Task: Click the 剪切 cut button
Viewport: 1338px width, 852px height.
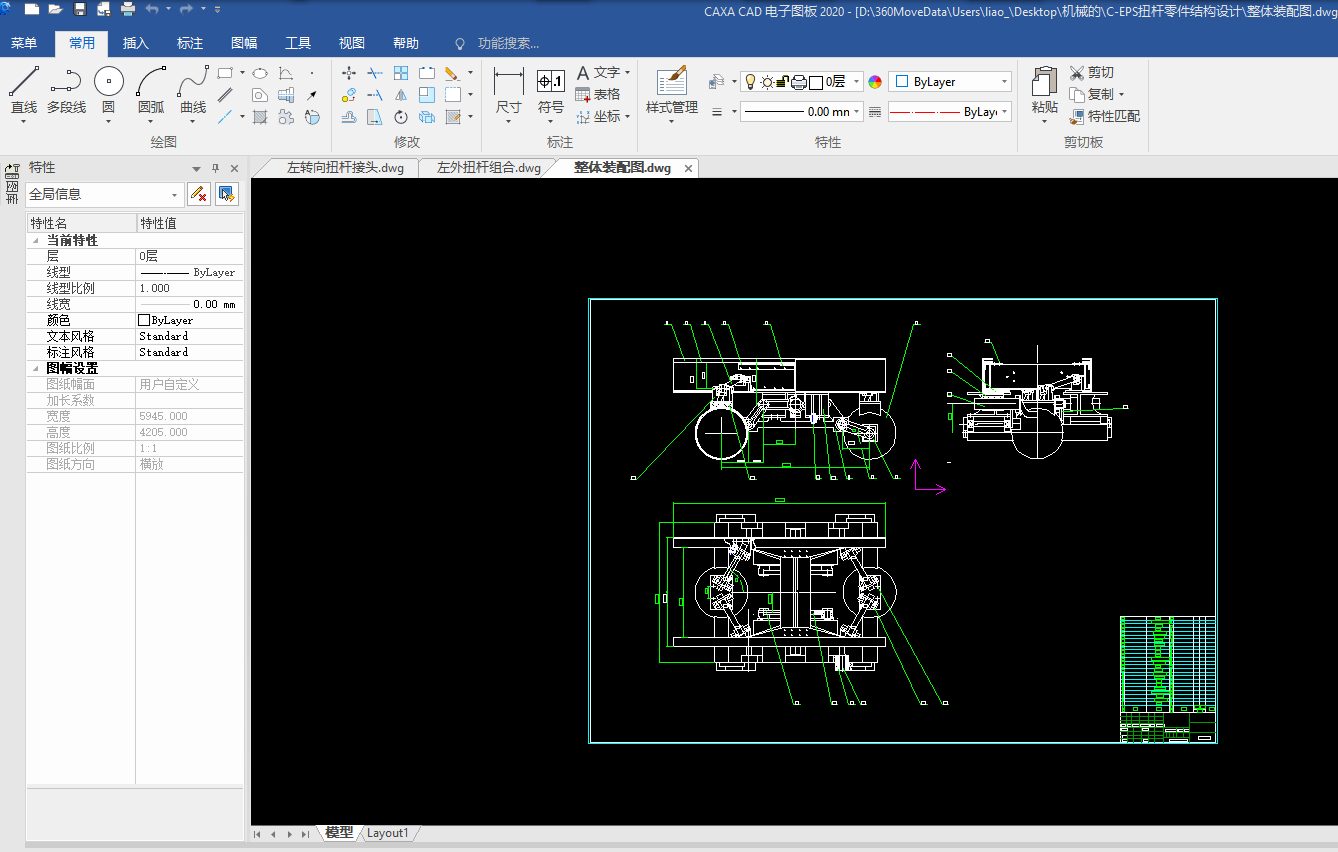Action: click(1092, 72)
